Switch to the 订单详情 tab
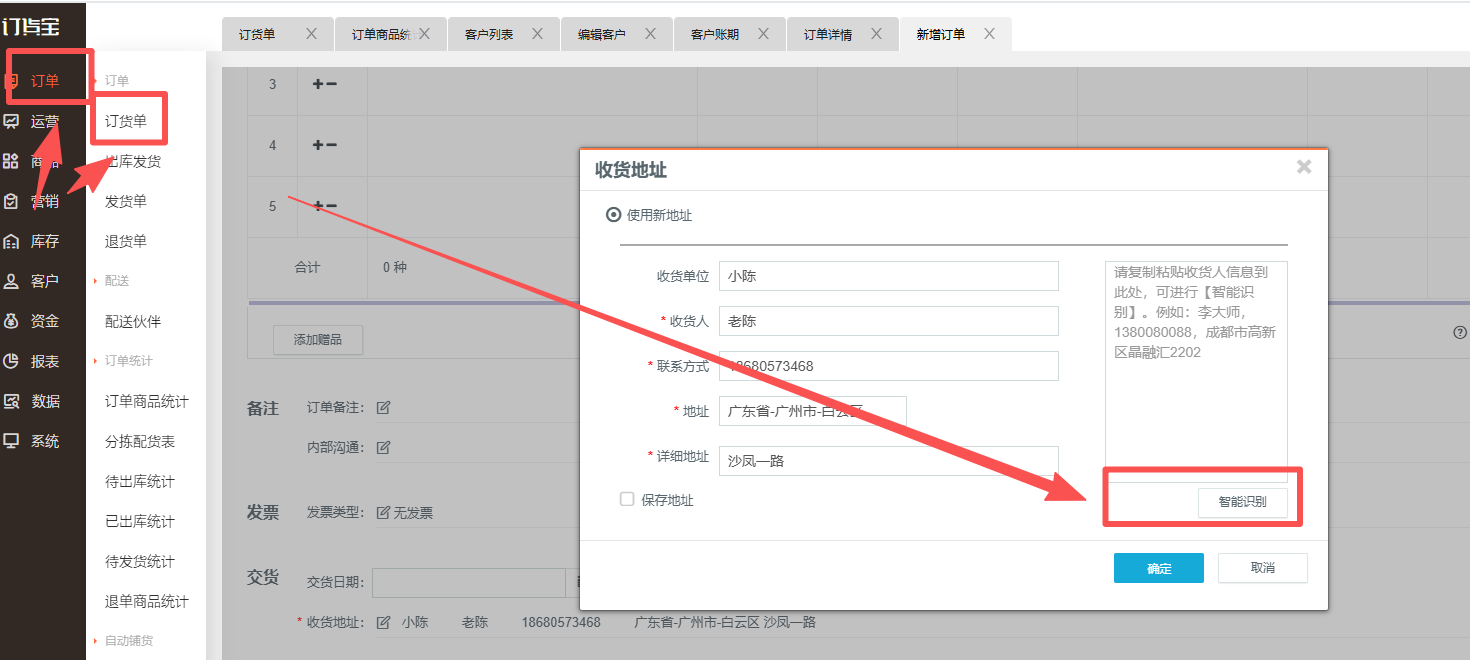The image size is (1470, 660). [x=828, y=34]
